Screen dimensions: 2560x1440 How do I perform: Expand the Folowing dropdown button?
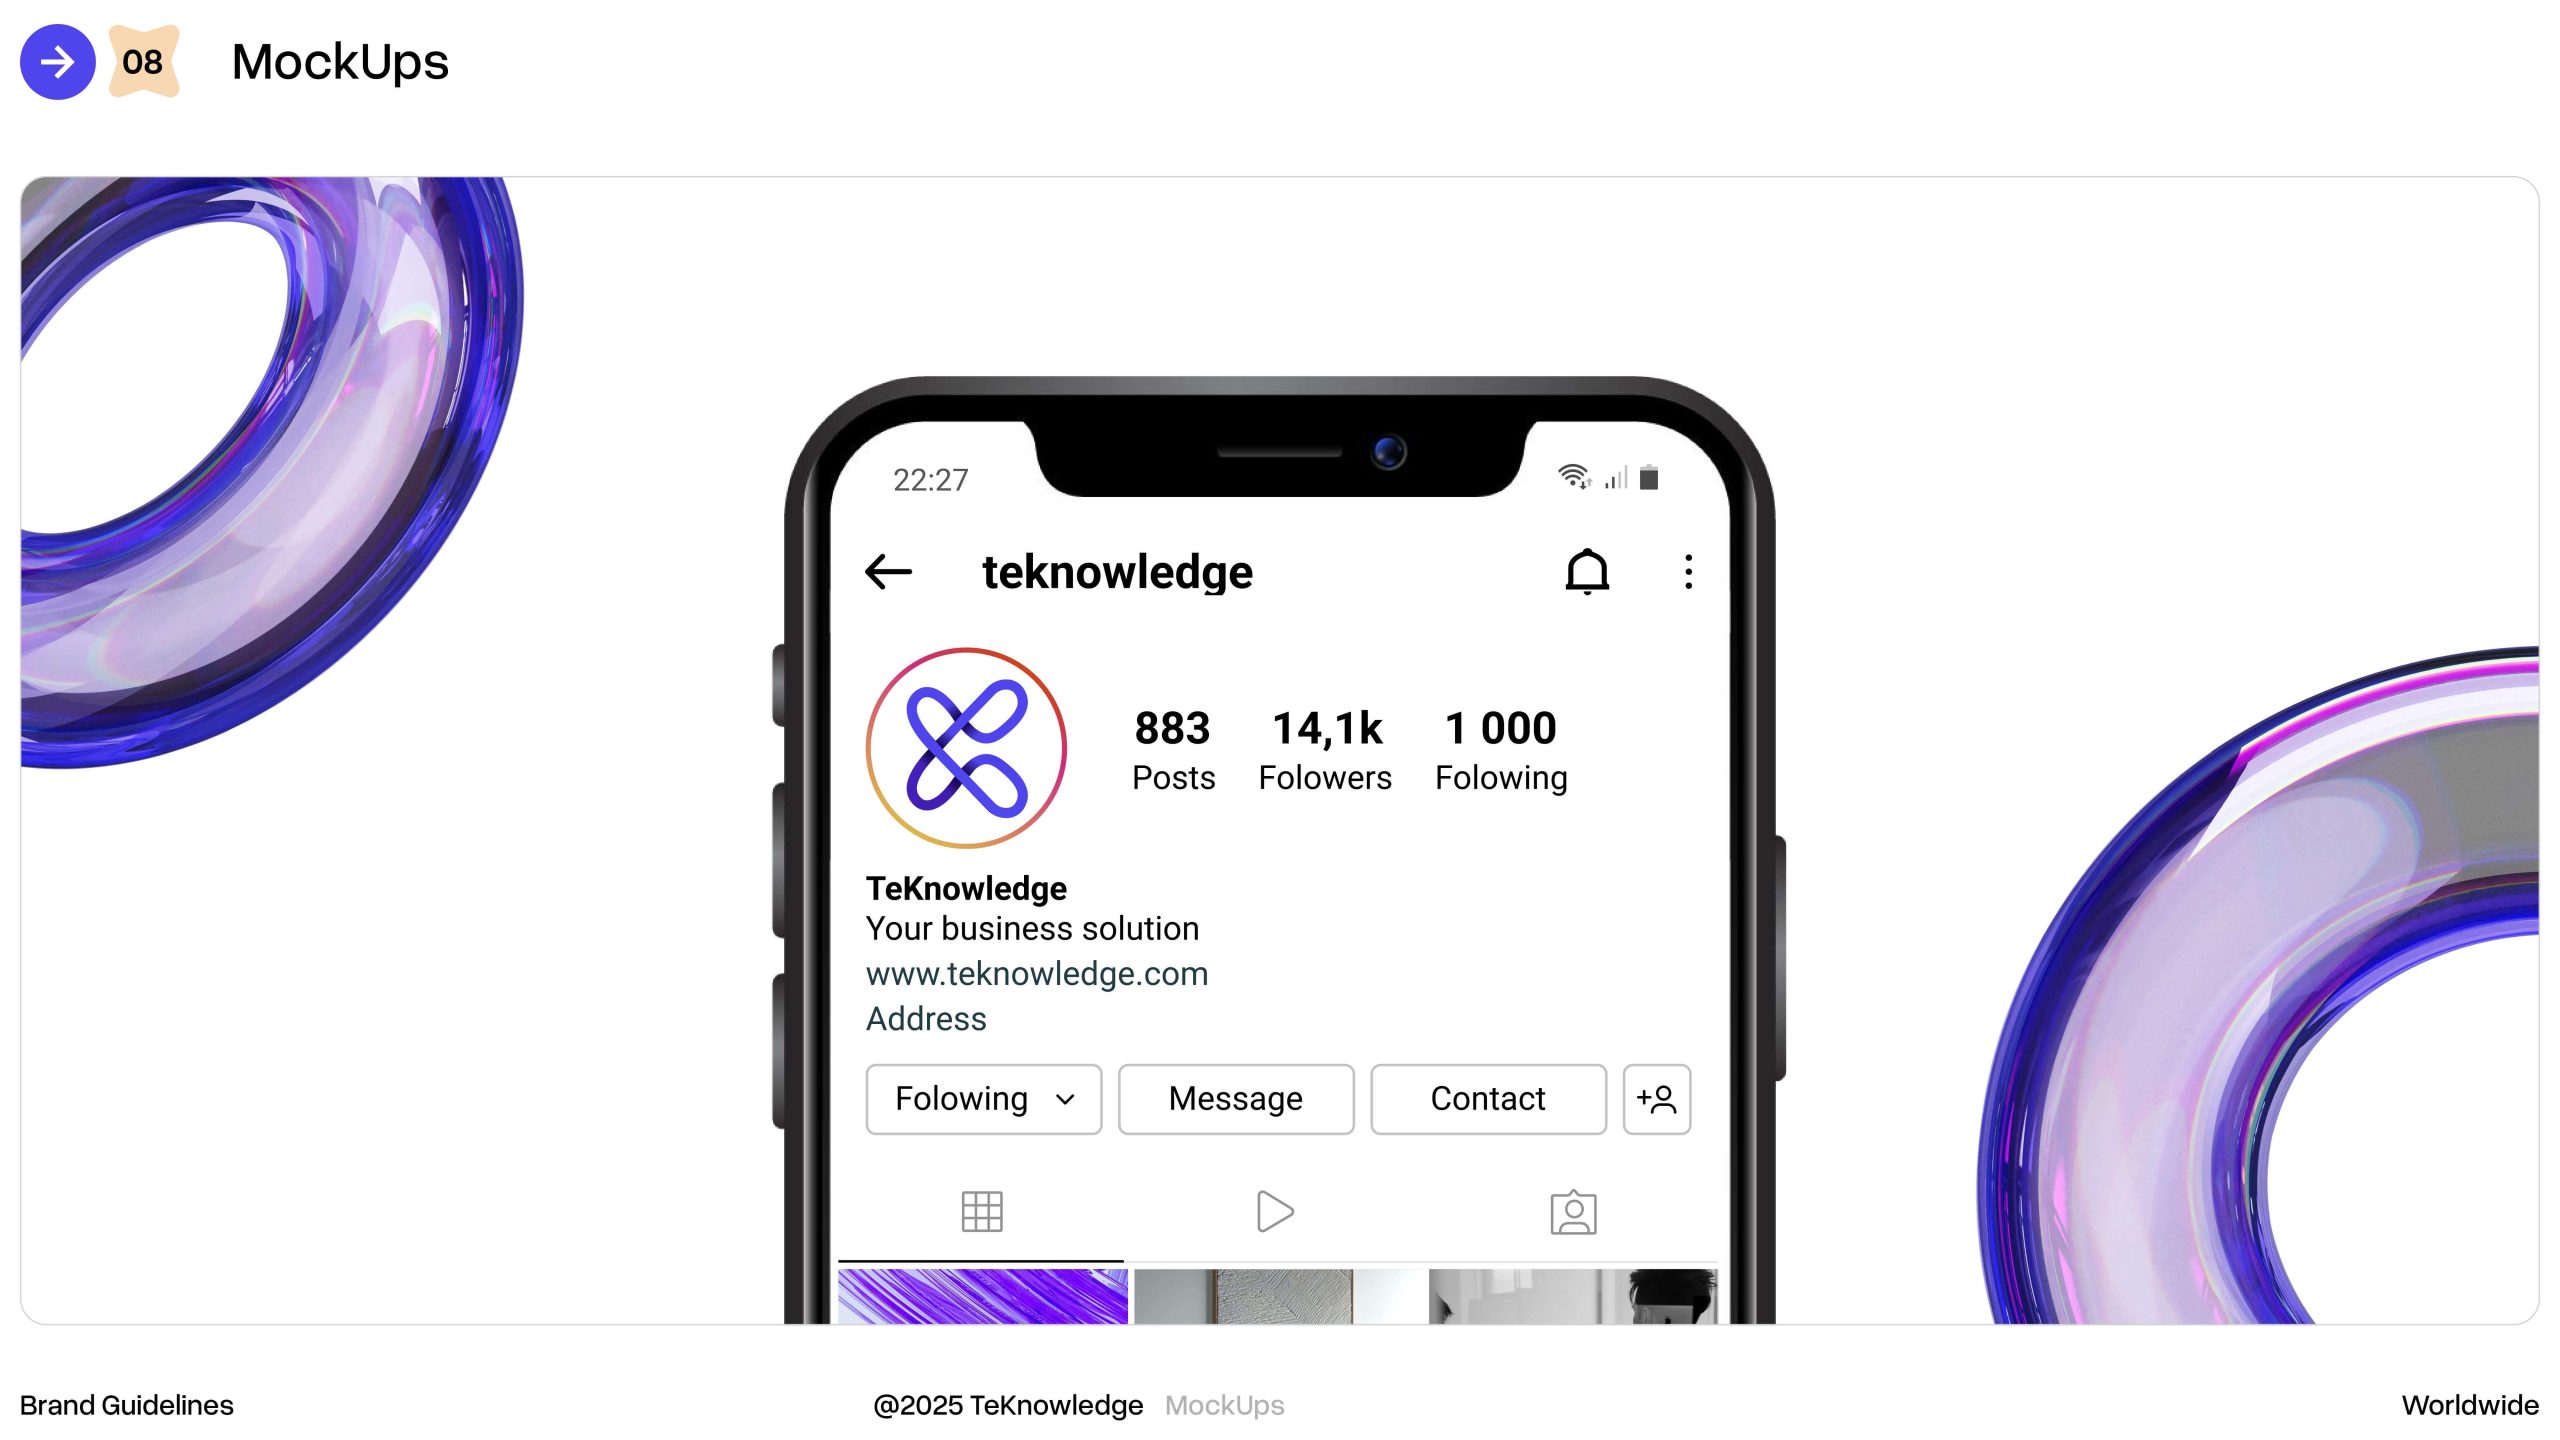click(x=984, y=1099)
